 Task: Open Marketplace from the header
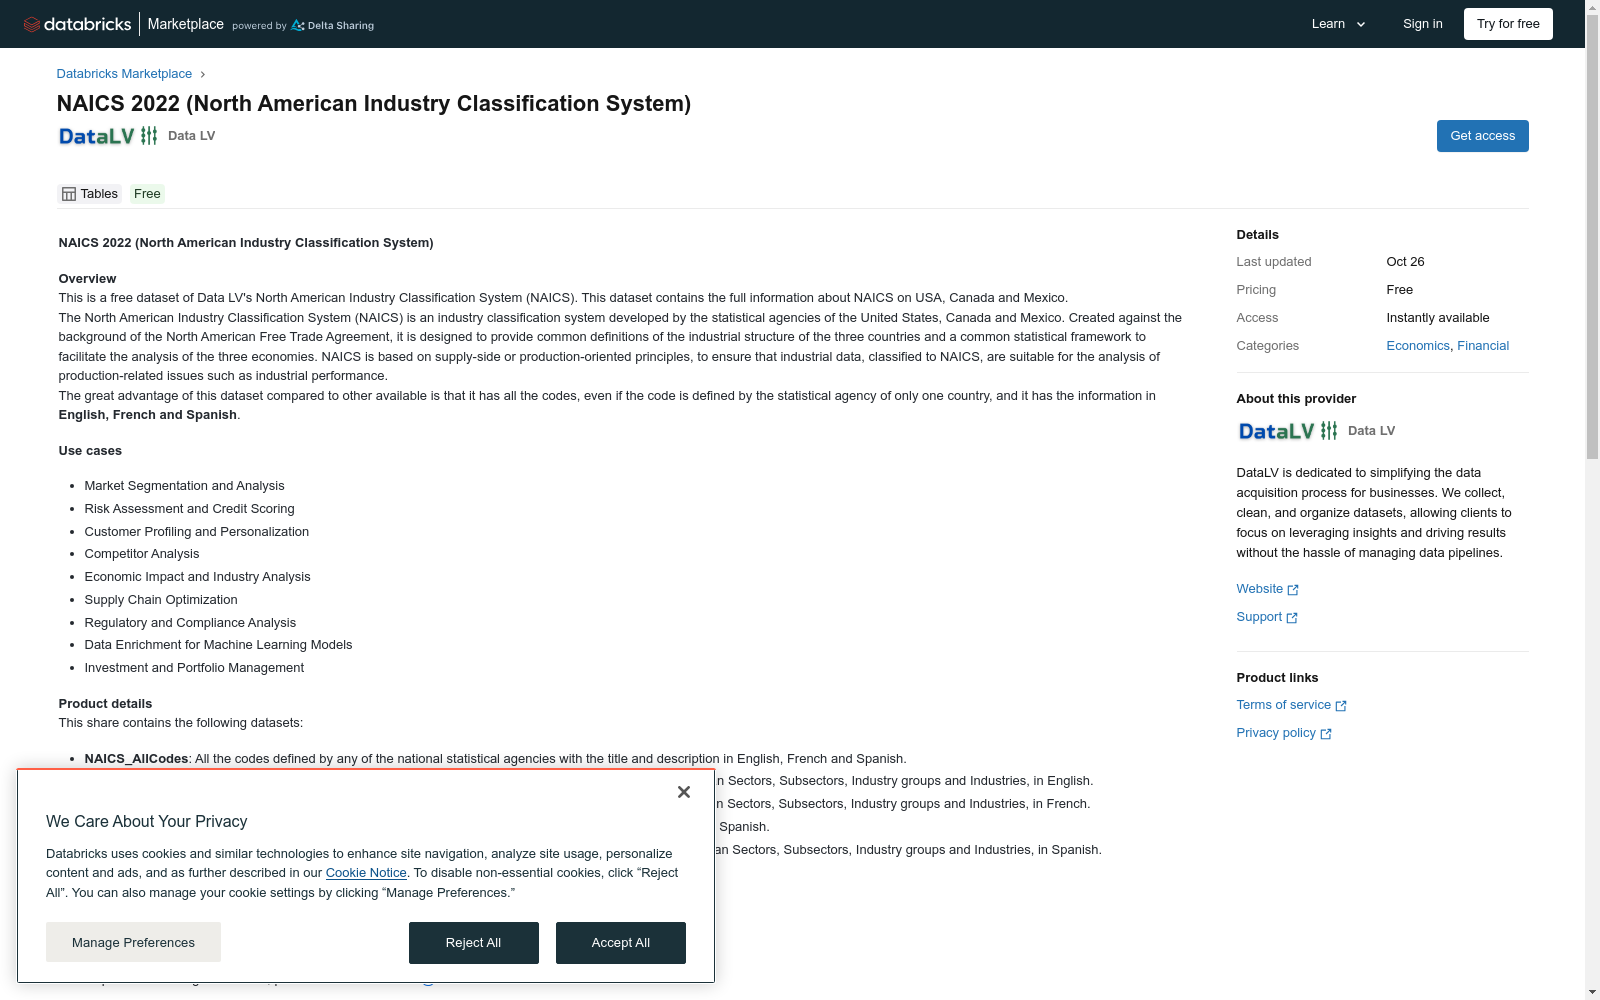186,24
